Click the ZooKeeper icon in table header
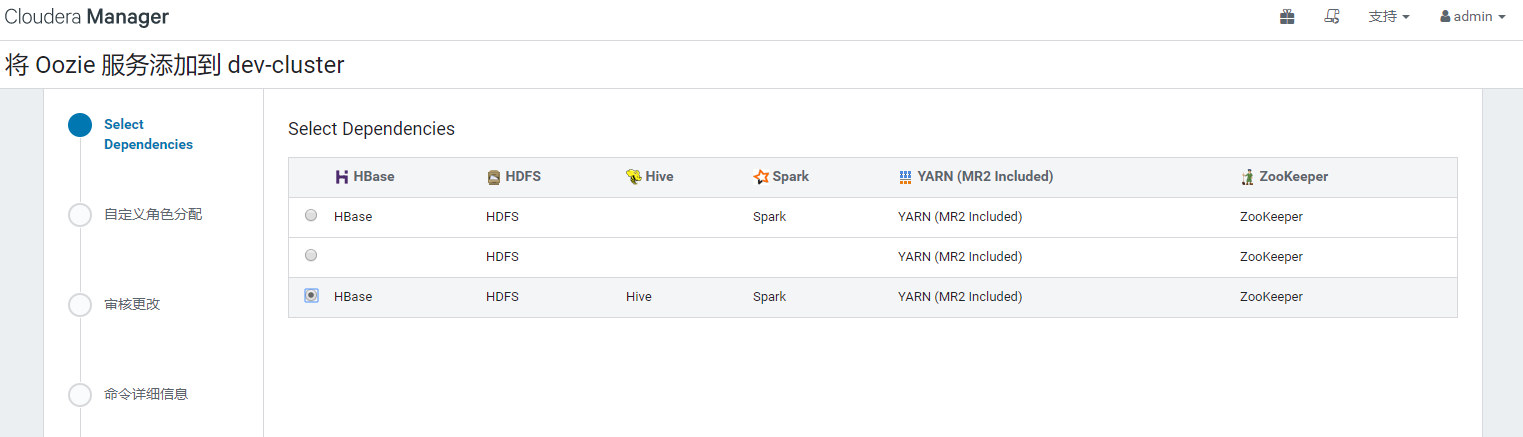Image resolution: width=1523 pixels, height=437 pixels. [x=1247, y=177]
